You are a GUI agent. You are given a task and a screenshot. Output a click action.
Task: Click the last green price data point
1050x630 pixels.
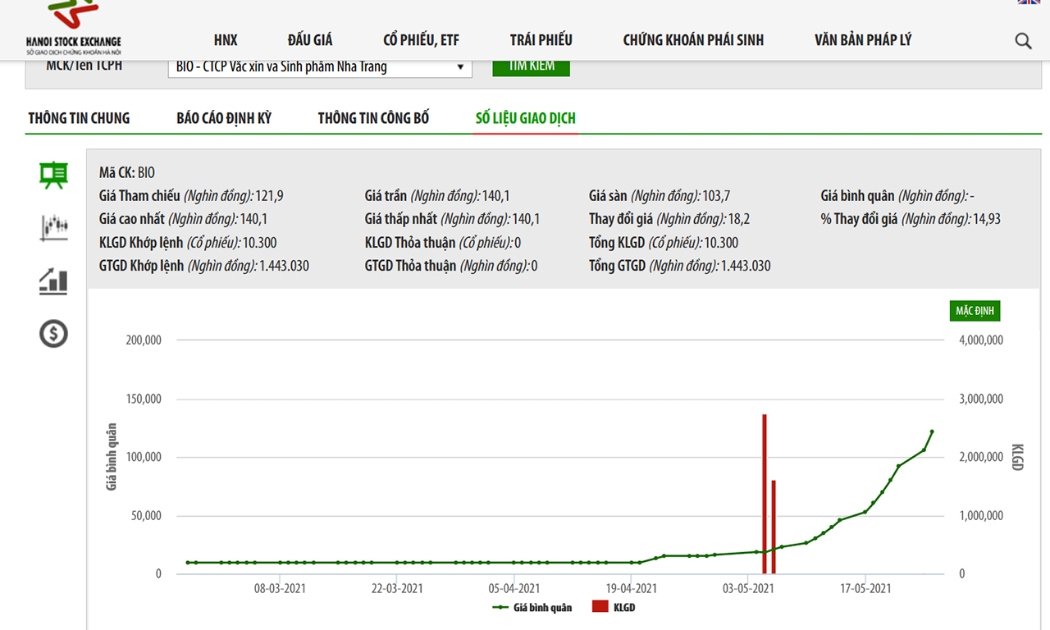(932, 432)
